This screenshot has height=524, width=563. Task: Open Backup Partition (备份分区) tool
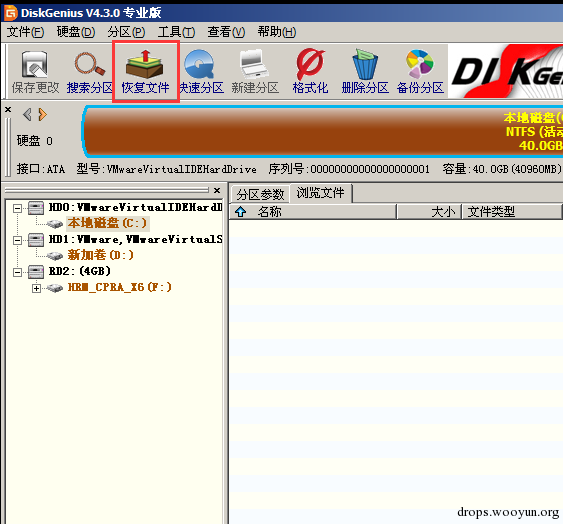420,72
